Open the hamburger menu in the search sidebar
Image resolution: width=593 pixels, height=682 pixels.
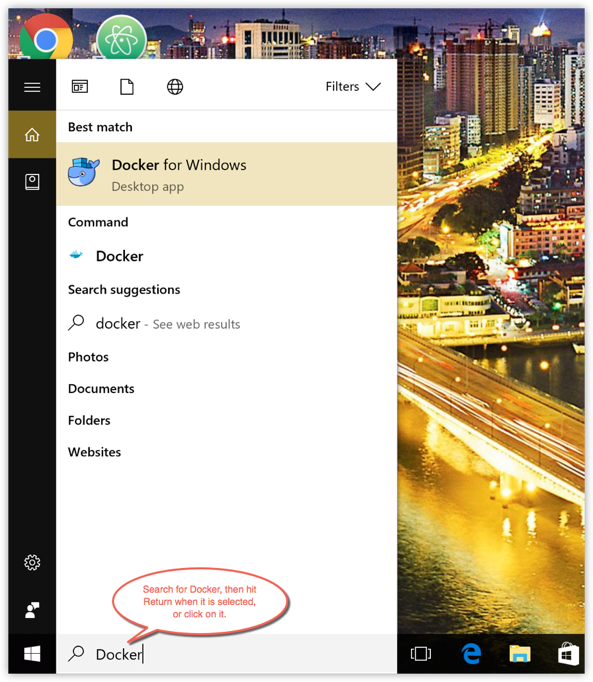[x=32, y=87]
